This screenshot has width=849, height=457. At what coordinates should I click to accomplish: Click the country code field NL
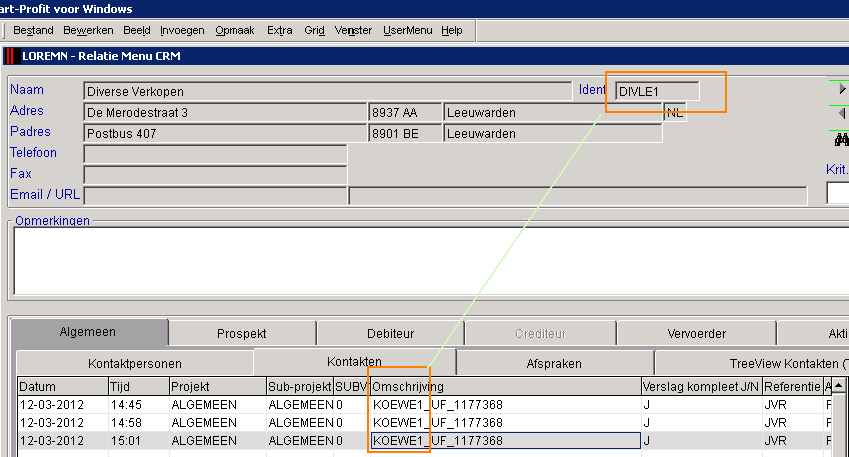click(x=675, y=113)
